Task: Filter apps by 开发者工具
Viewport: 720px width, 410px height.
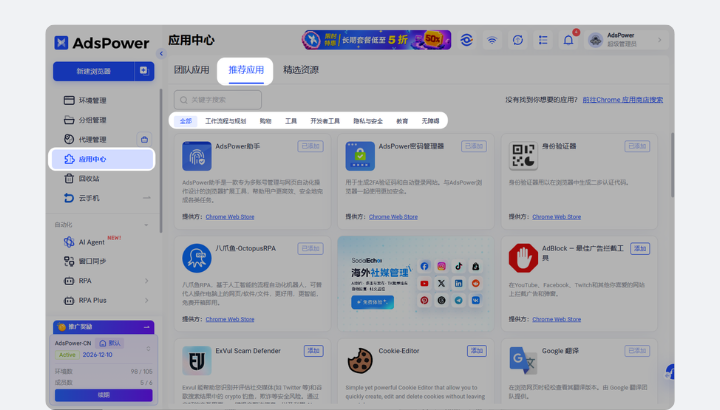Action: pos(325,121)
